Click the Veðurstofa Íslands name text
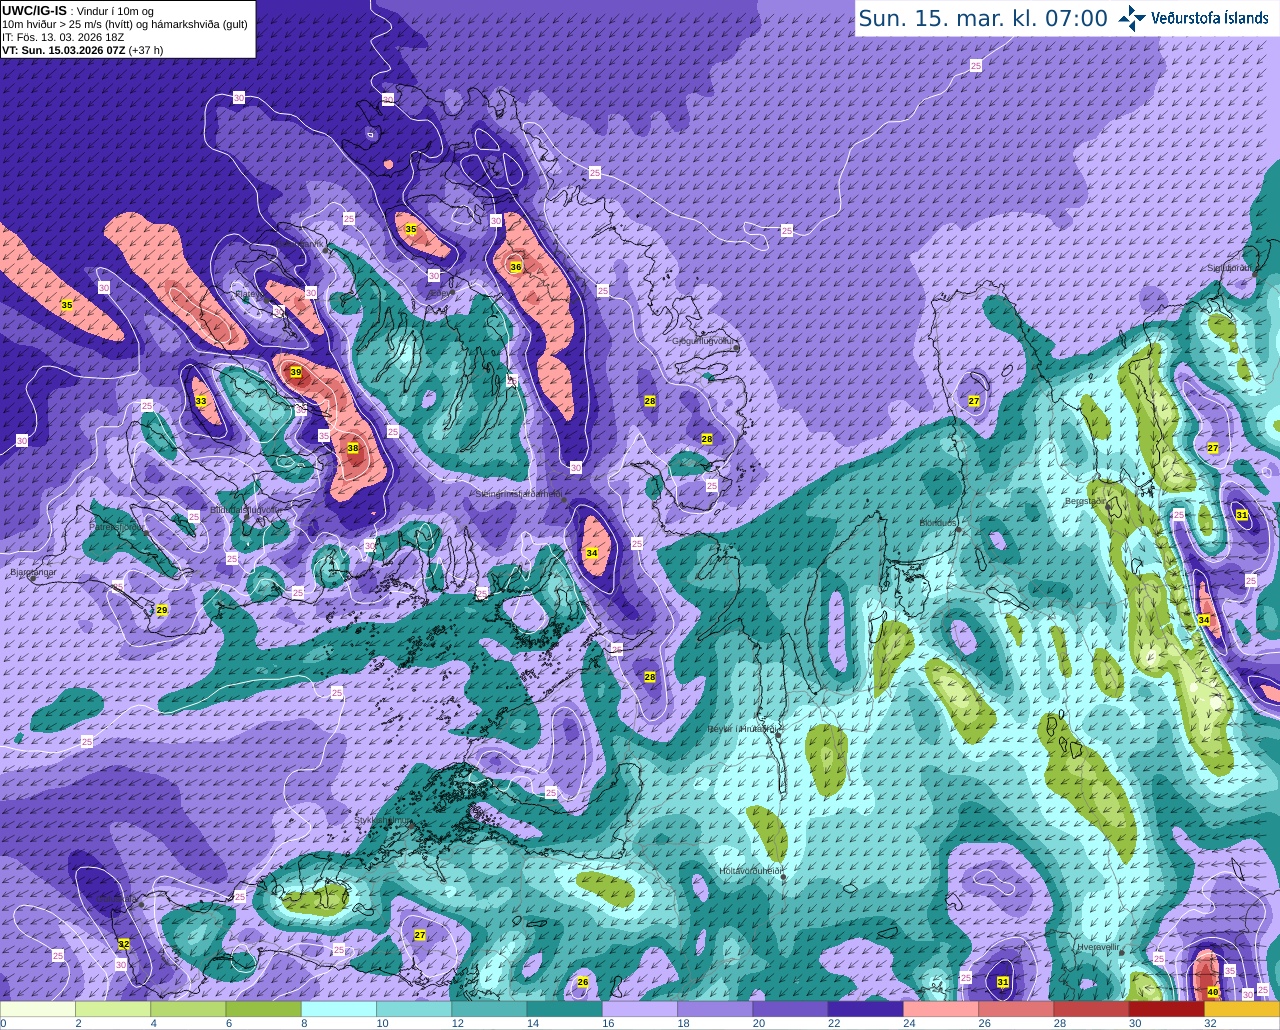Image resolution: width=1280 pixels, height=1030 pixels. coord(1209,18)
